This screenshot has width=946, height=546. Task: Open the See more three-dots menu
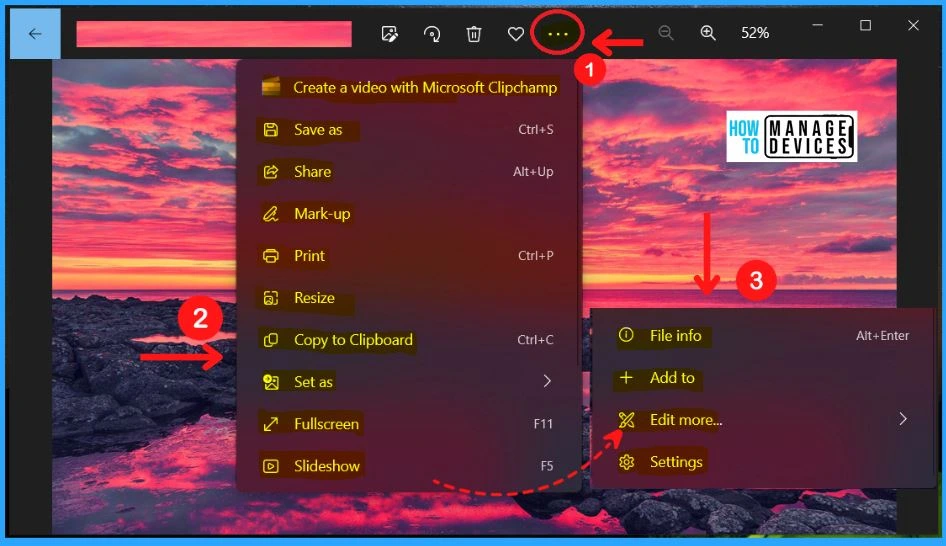pos(557,34)
